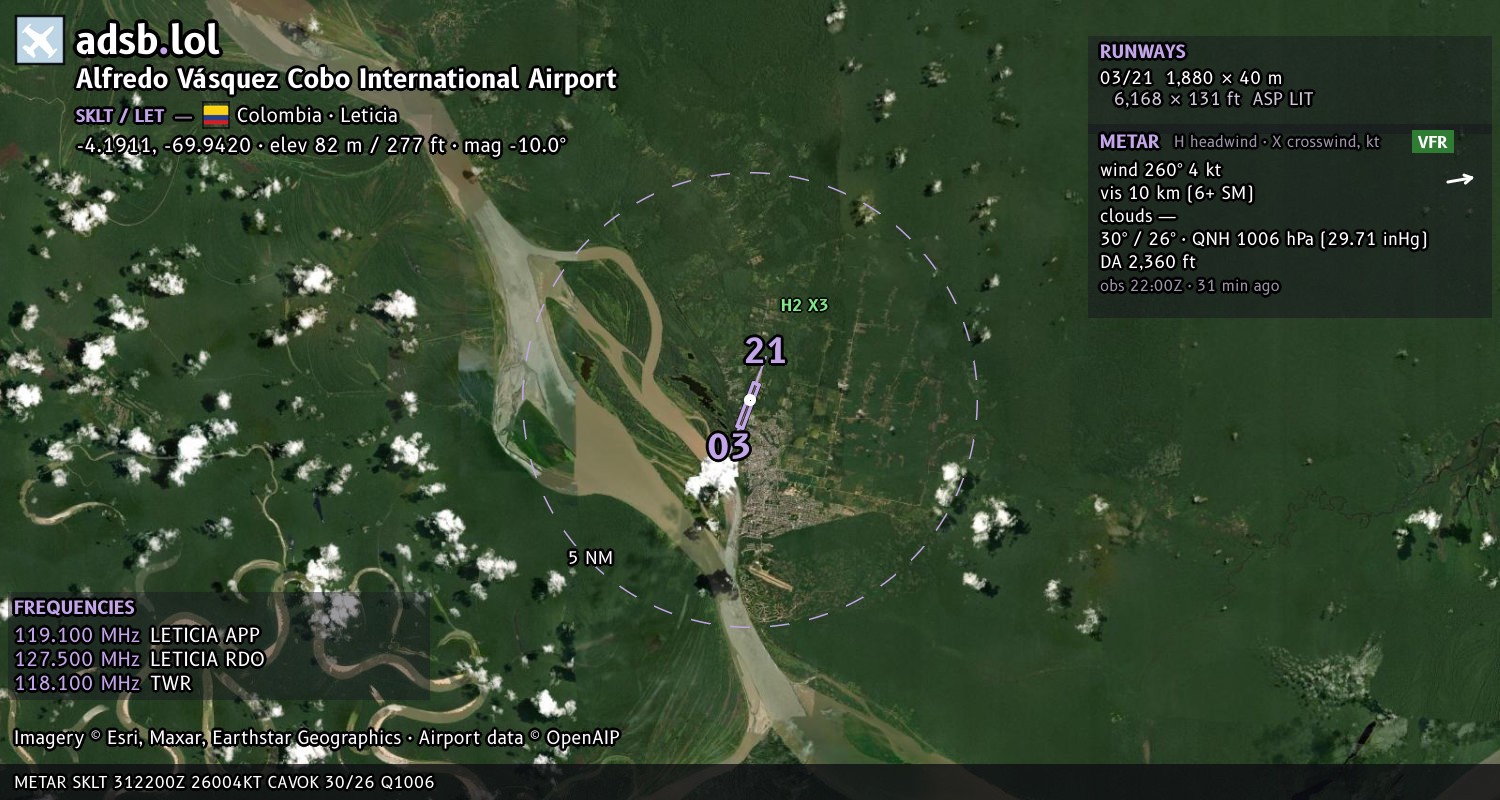
Task: Click the FREQUENCIES panel heading
Action: (74, 608)
